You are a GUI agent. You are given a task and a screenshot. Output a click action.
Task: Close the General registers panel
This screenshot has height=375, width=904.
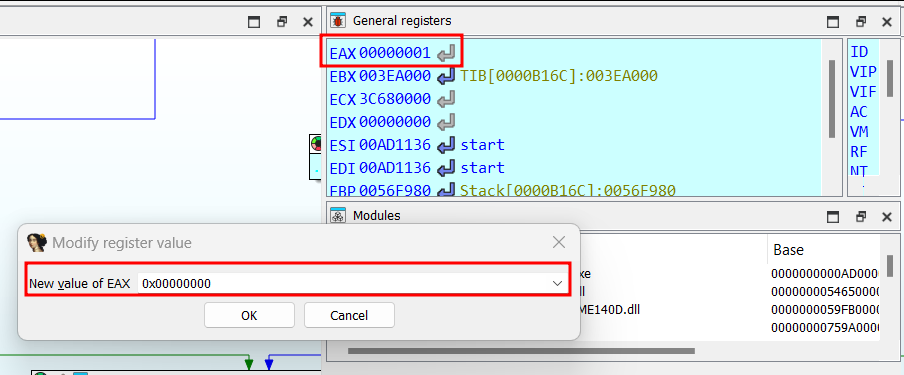887,22
